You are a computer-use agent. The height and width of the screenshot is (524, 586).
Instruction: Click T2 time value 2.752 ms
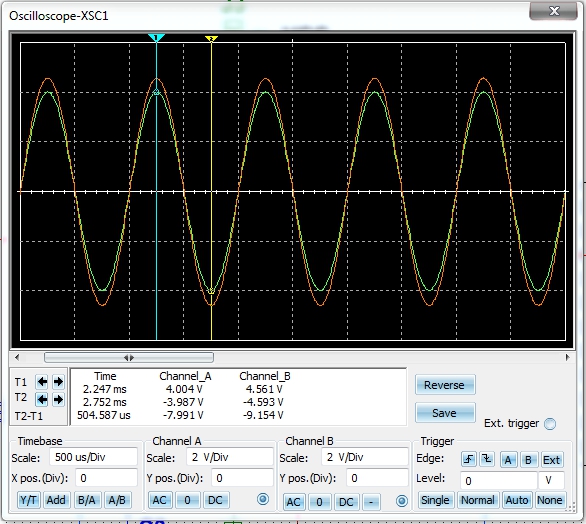[x=105, y=403]
